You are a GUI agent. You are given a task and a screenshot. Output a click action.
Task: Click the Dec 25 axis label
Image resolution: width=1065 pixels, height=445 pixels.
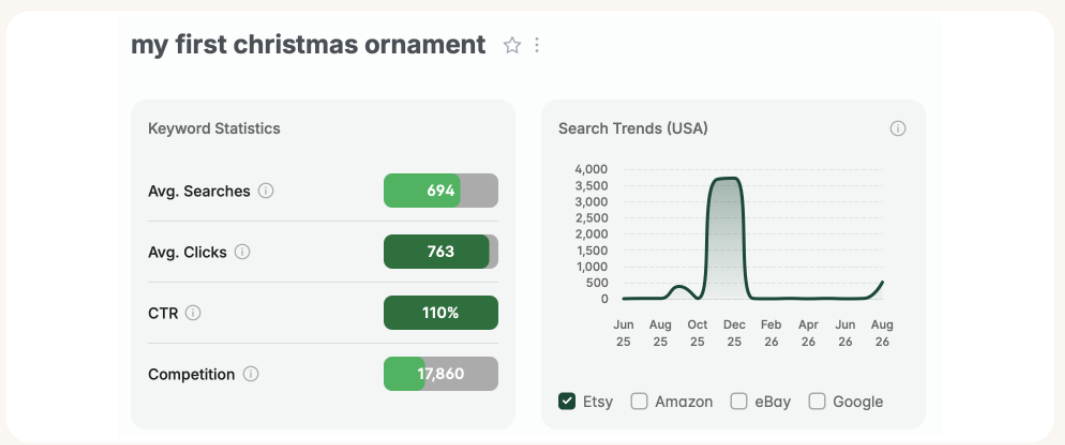tap(734, 334)
